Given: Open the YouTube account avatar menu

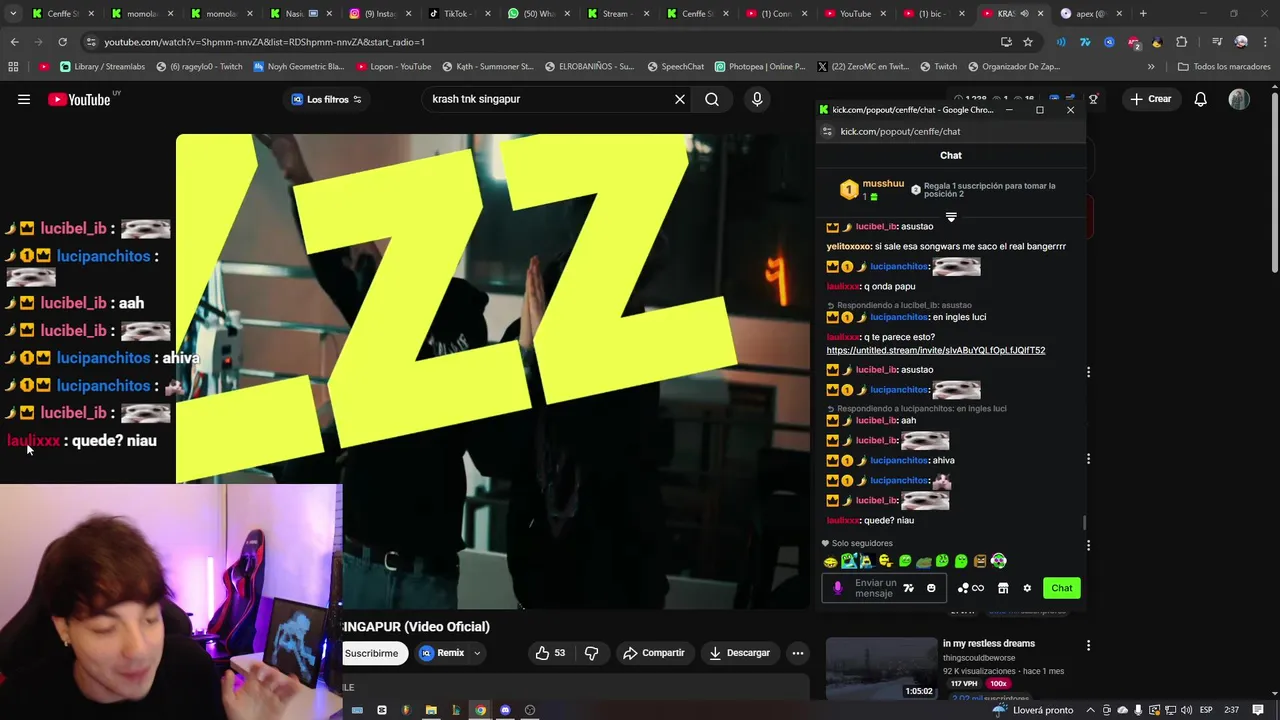Looking at the screenshot, I should click(x=1239, y=99).
